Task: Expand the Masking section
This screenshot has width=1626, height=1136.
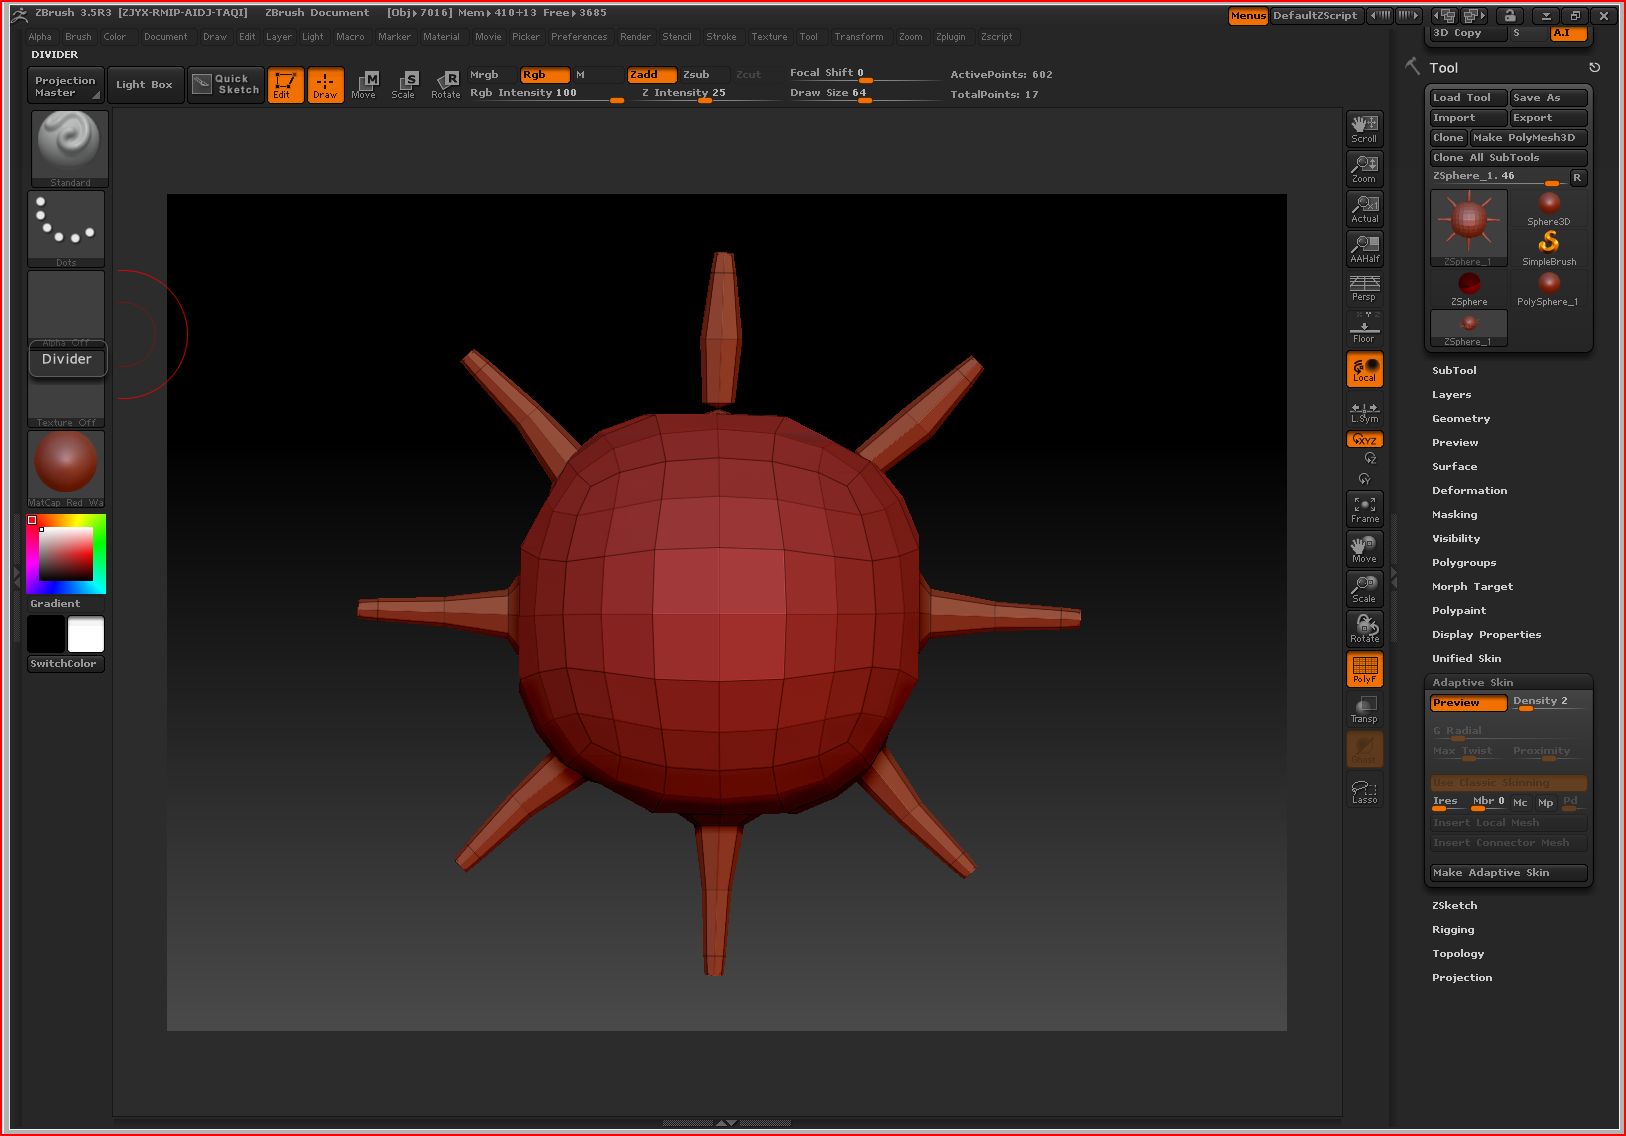Action: click(x=1454, y=514)
